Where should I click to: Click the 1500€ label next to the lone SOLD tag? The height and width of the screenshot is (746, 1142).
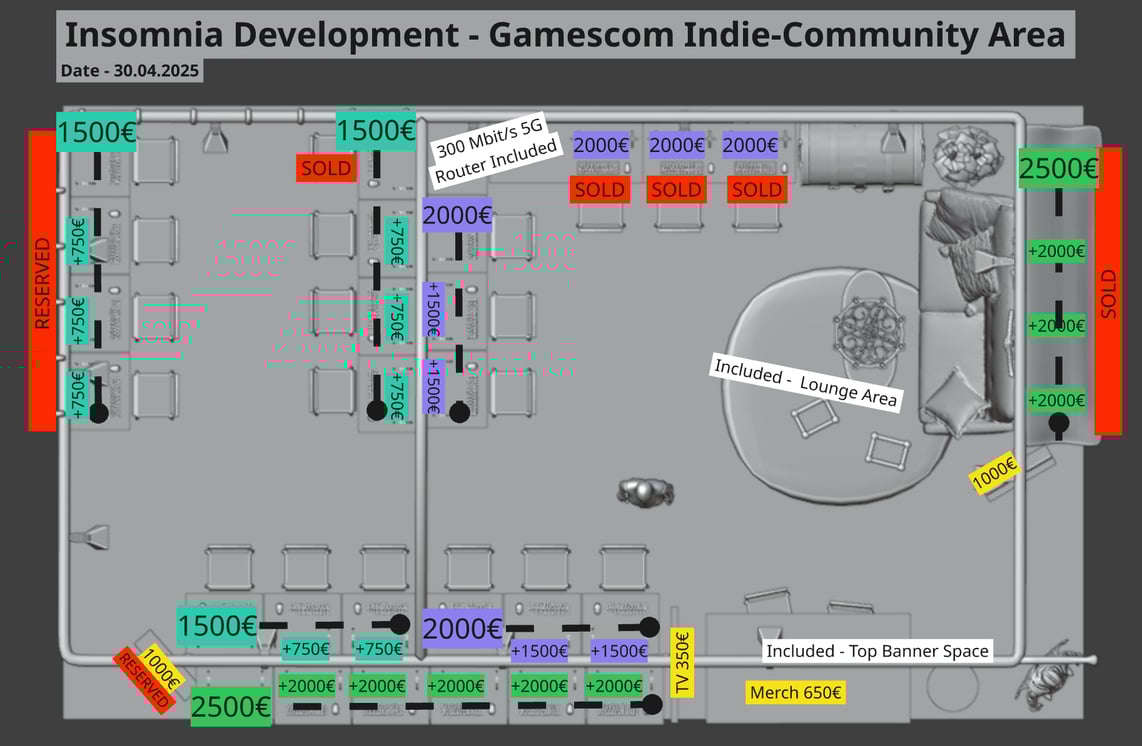(376, 130)
